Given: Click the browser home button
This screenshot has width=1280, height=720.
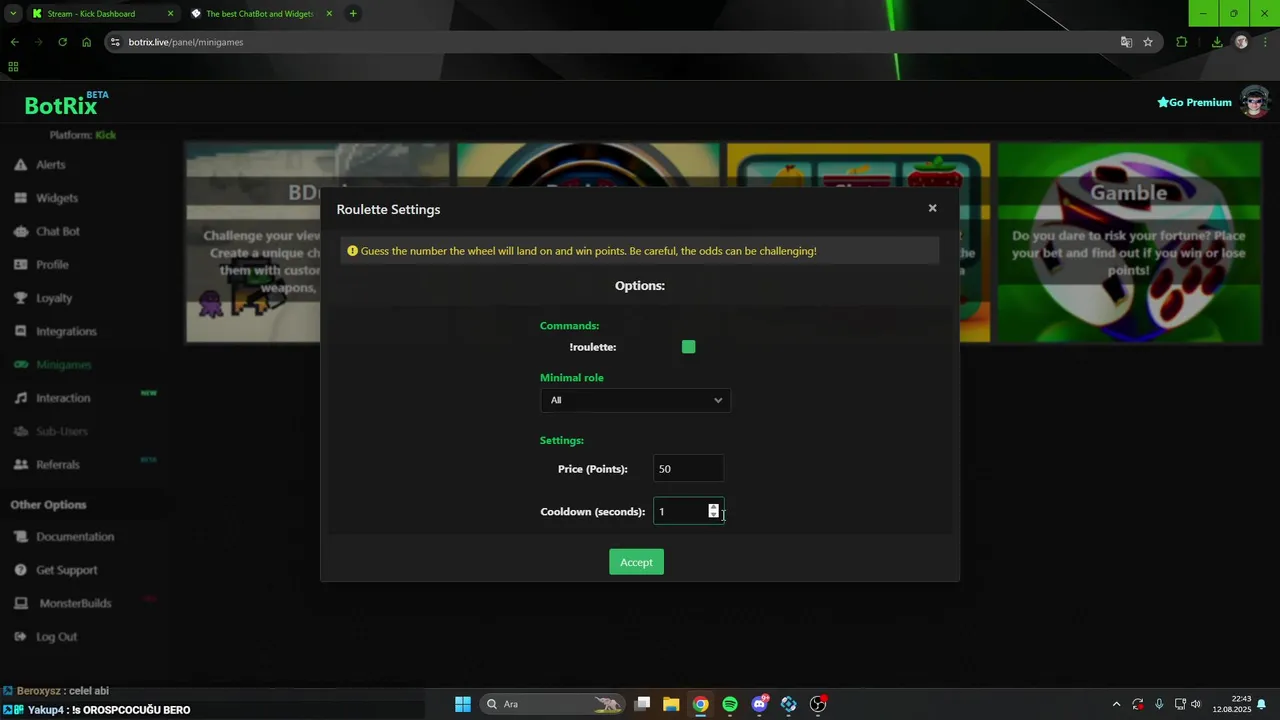Looking at the screenshot, I should (86, 42).
